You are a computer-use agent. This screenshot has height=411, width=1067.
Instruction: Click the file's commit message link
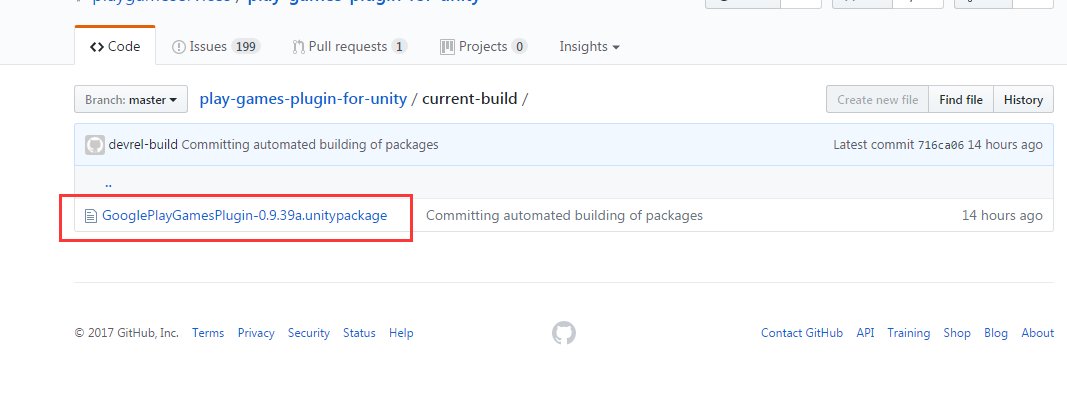[564, 215]
